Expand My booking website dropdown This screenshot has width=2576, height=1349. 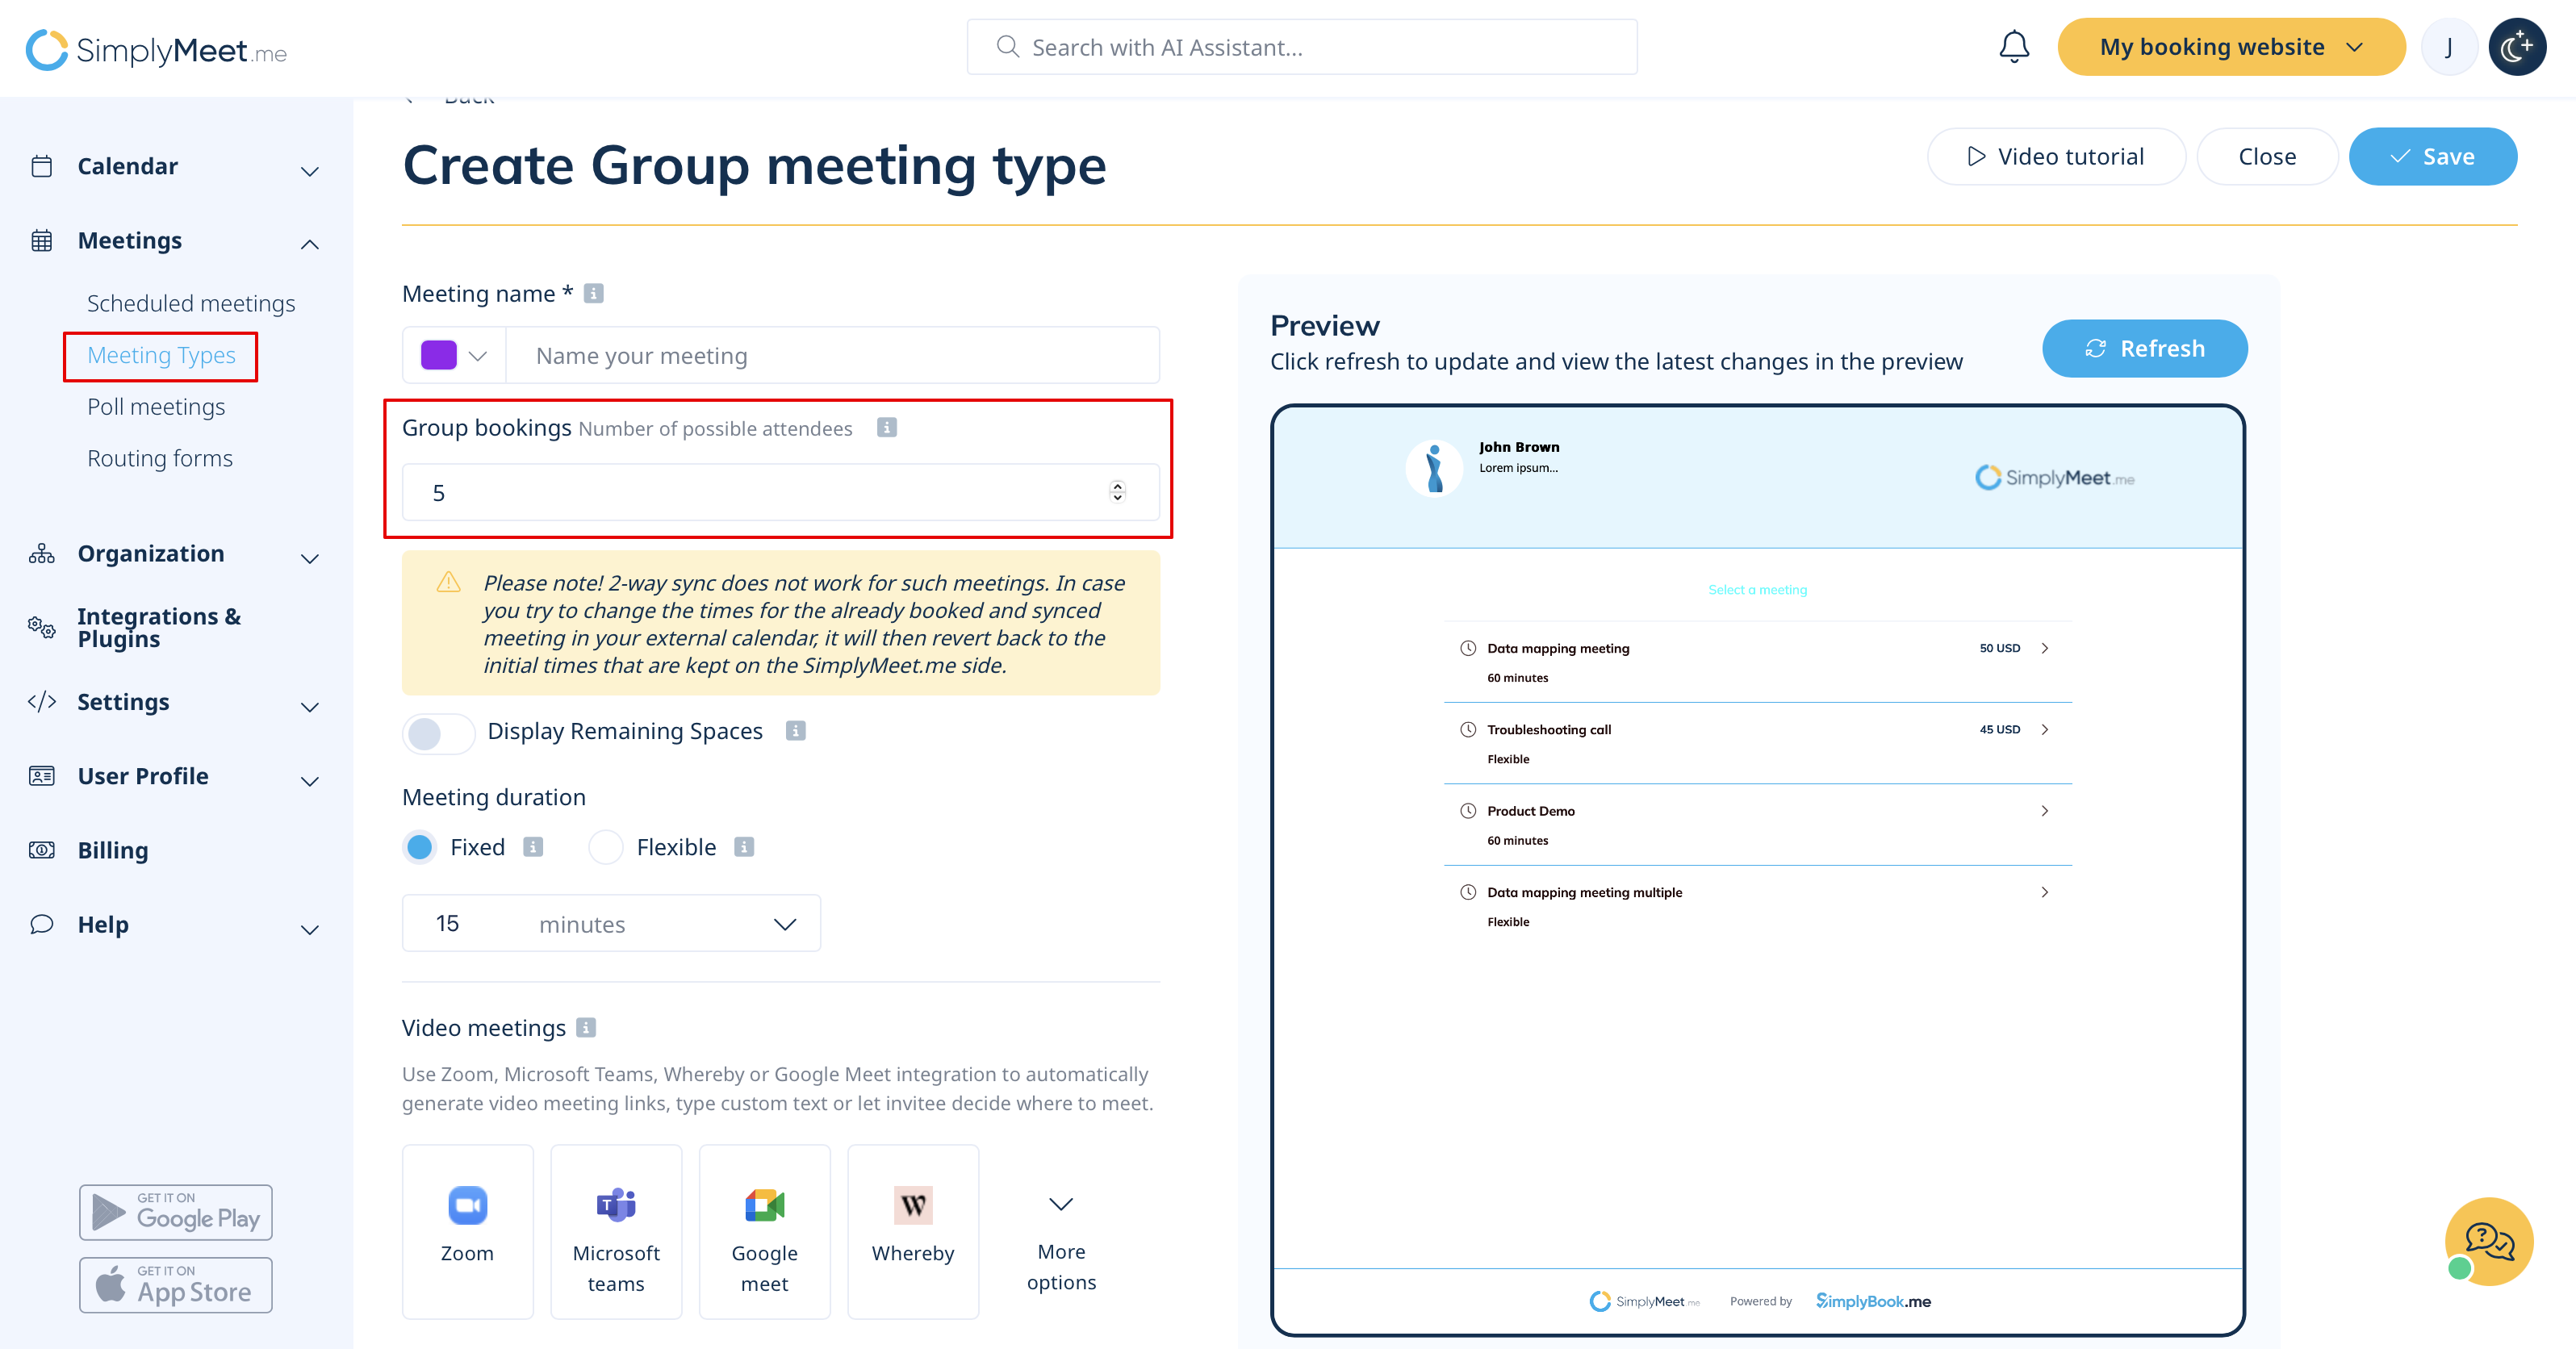2230,47
